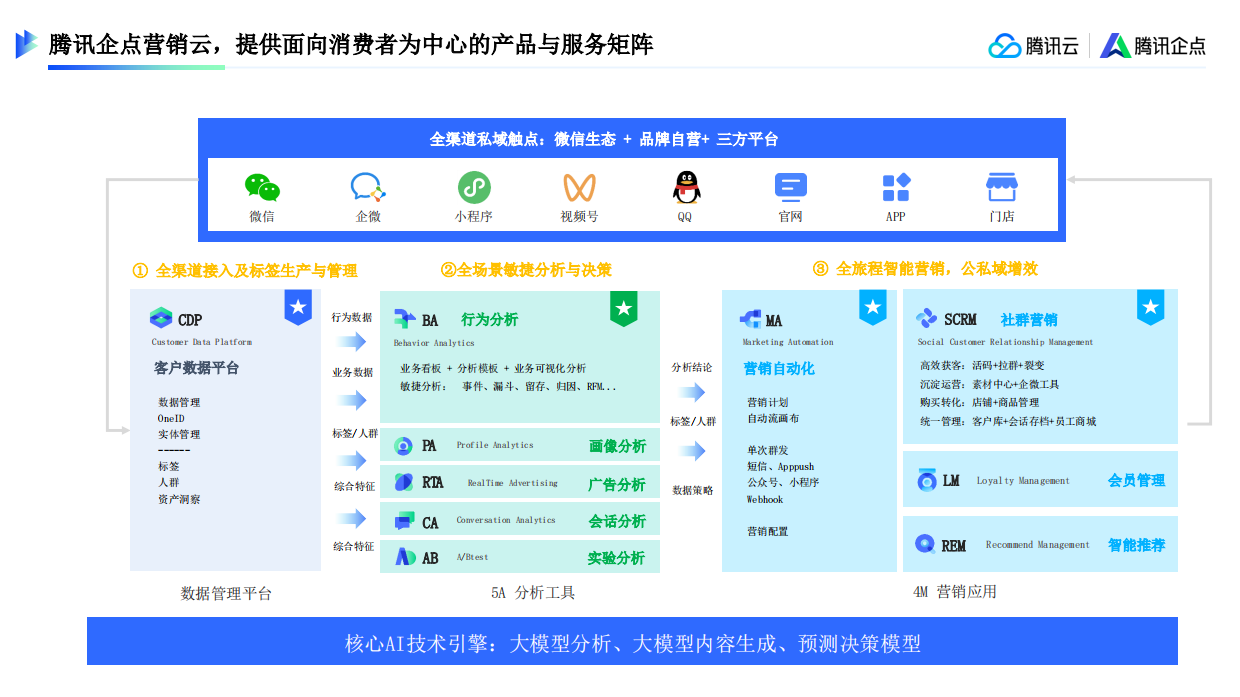Image resolution: width=1240 pixels, height=697 pixels.
Task: Click the 腾讯企点 logo at top right
Action: click(1153, 46)
